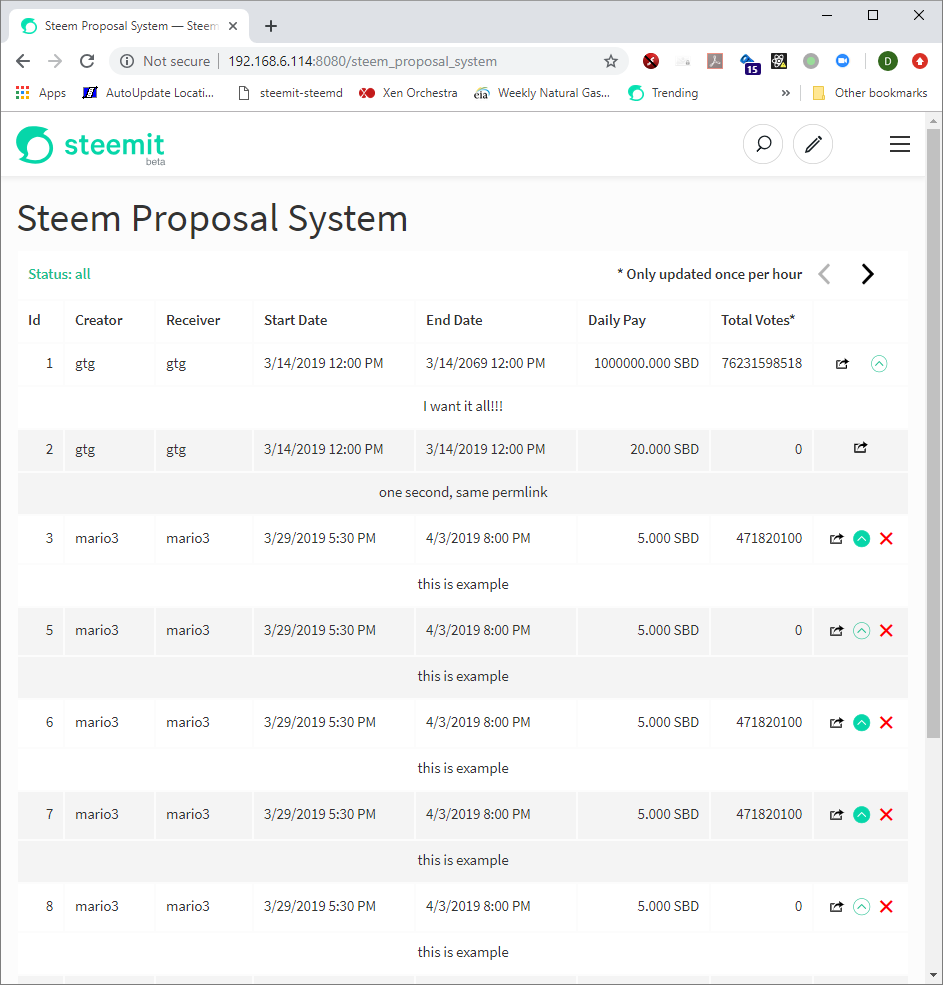
Task: Click the React developer tools extension
Action: (x=779, y=61)
